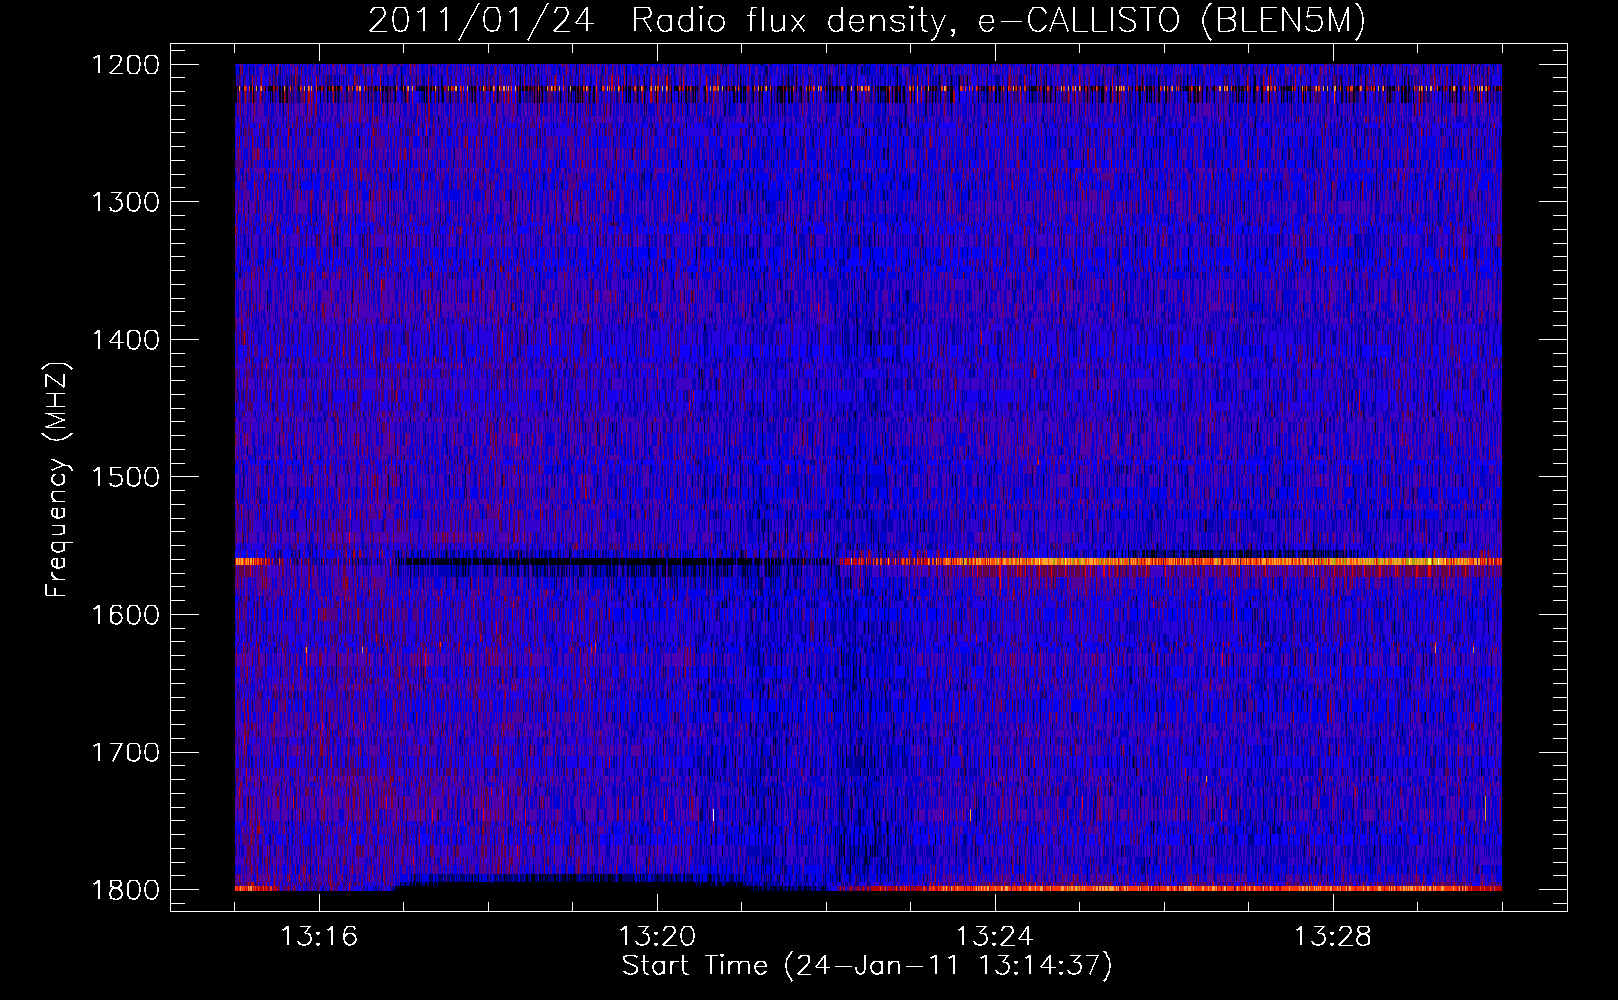Click the red band along 1800 MHz
1618x1000 pixels.
[1170, 888]
